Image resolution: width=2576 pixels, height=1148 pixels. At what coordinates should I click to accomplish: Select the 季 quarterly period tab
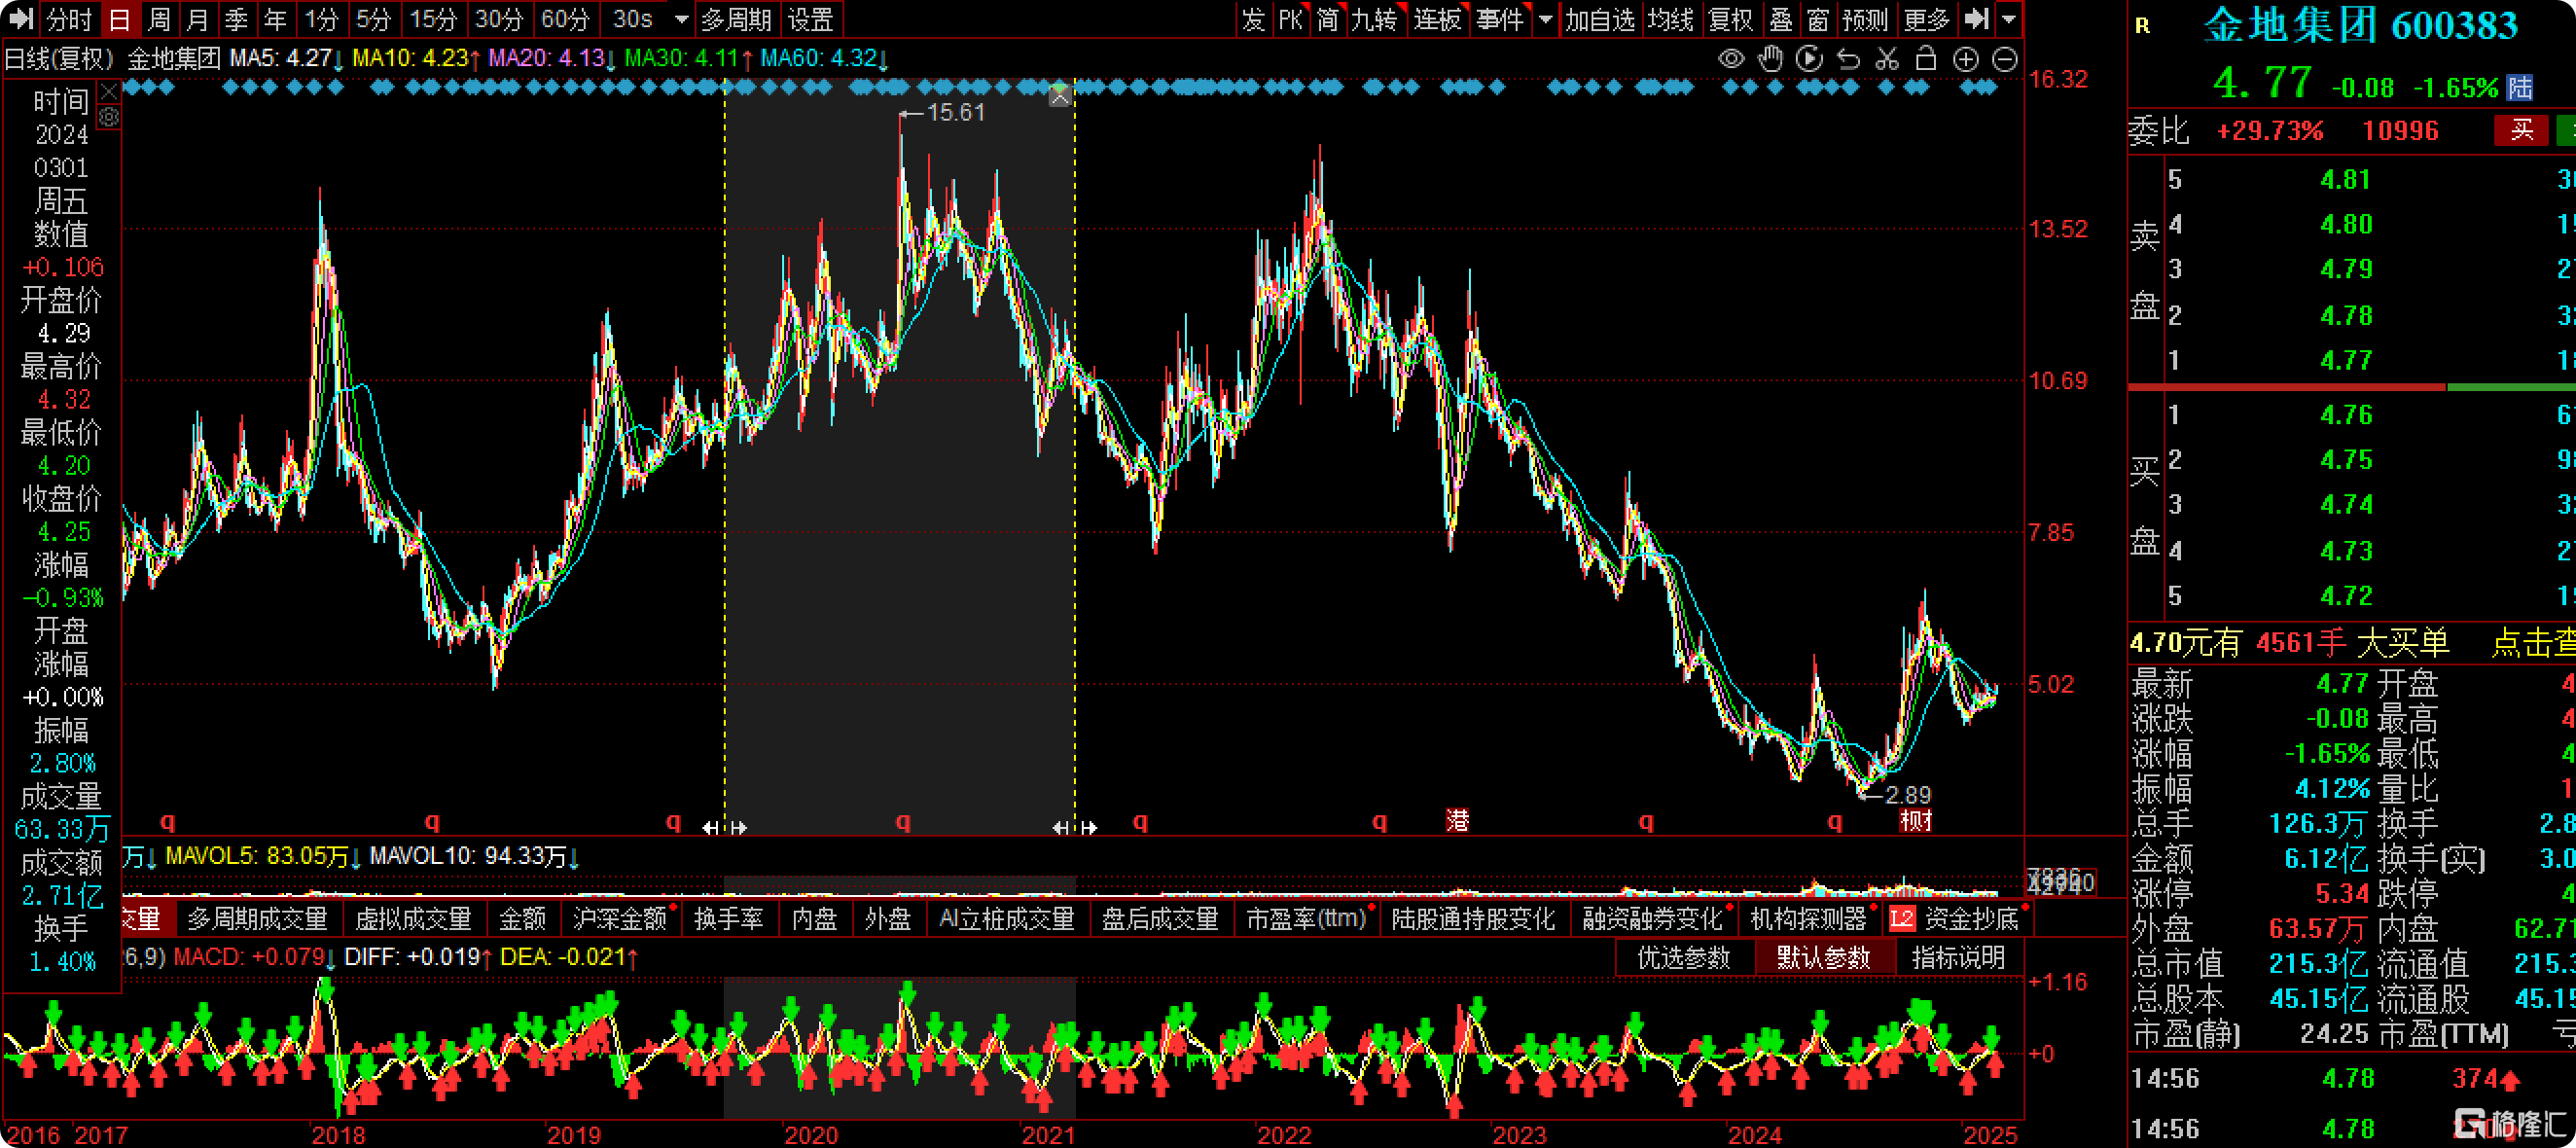236,19
